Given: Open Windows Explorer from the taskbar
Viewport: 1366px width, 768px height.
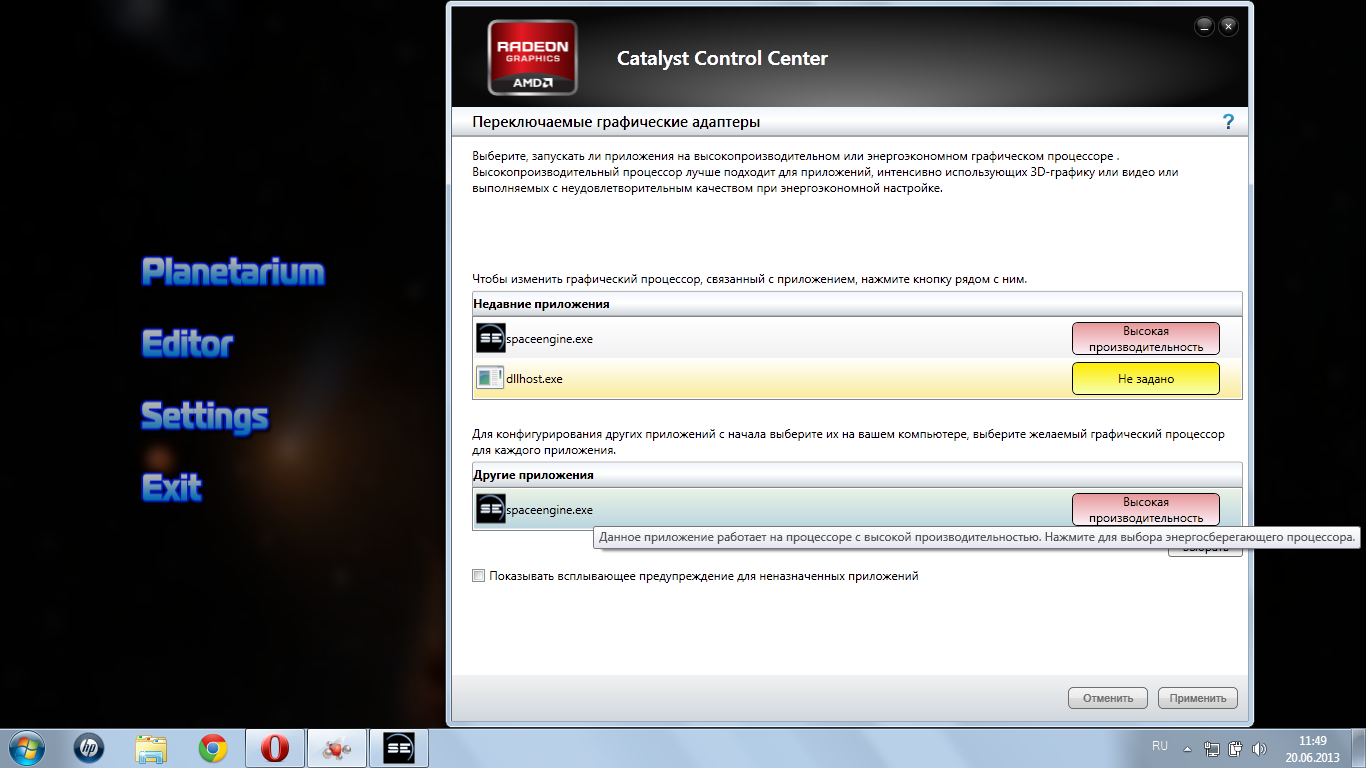Looking at the screenshot, I should [x=151, y=748].
